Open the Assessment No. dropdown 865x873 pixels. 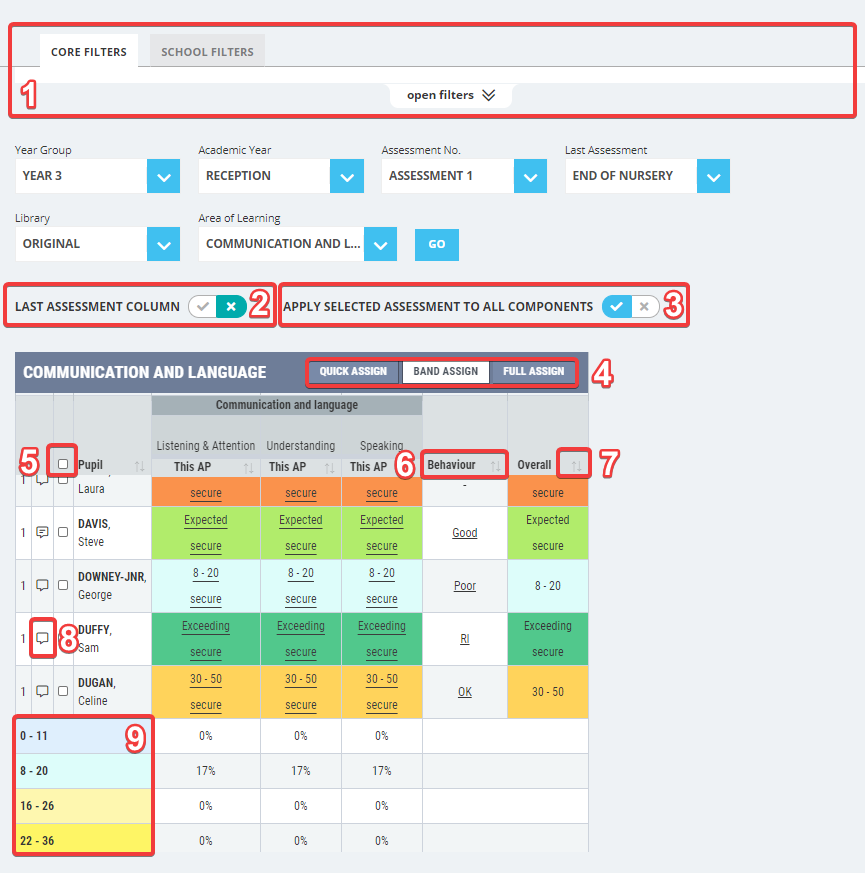pyautogui.click(x=530, y=176)
